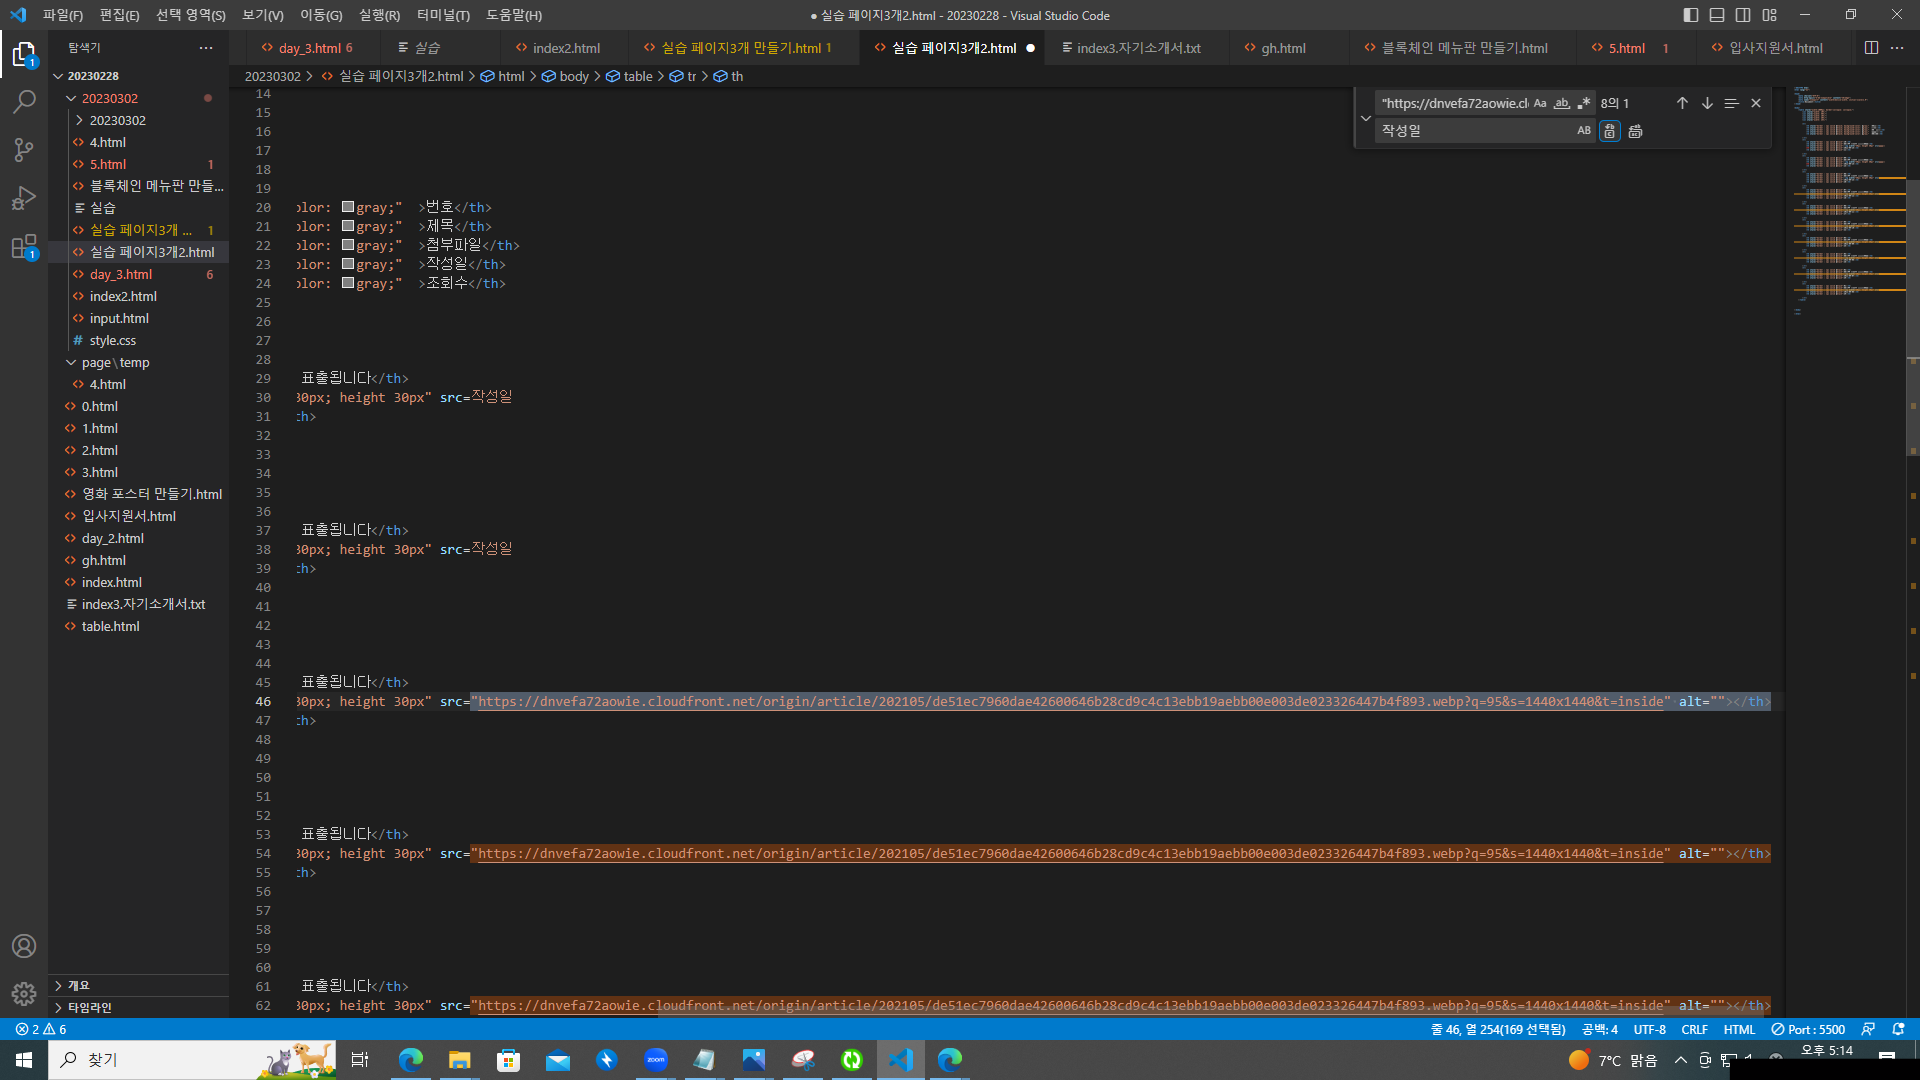Open Source Control view
This screenshot has height=1080, width=1920.
click(24, 150)
